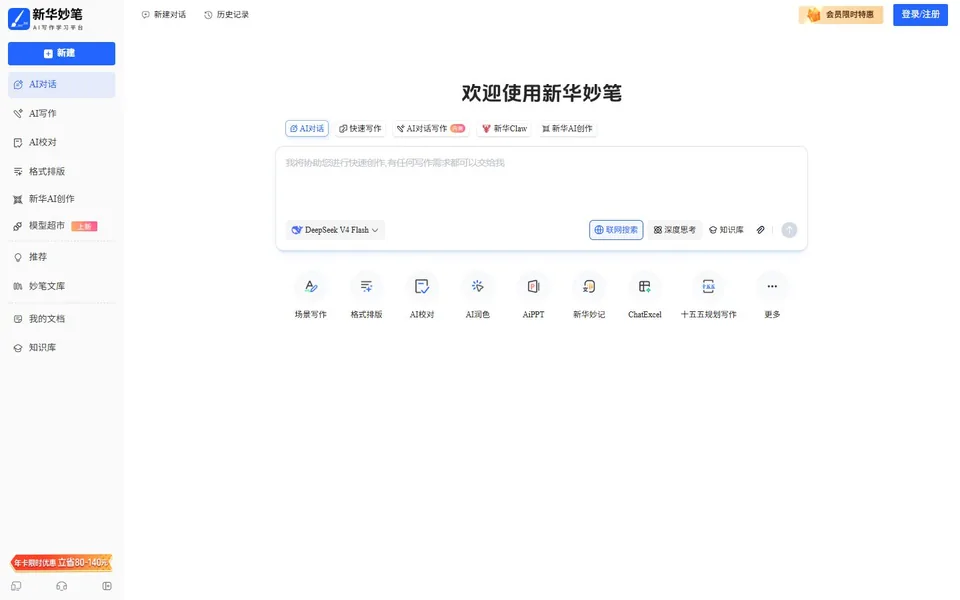Expand the DeepSeek V4 Flash model dropdown
The image size is (960, 600).
[335, 230]
